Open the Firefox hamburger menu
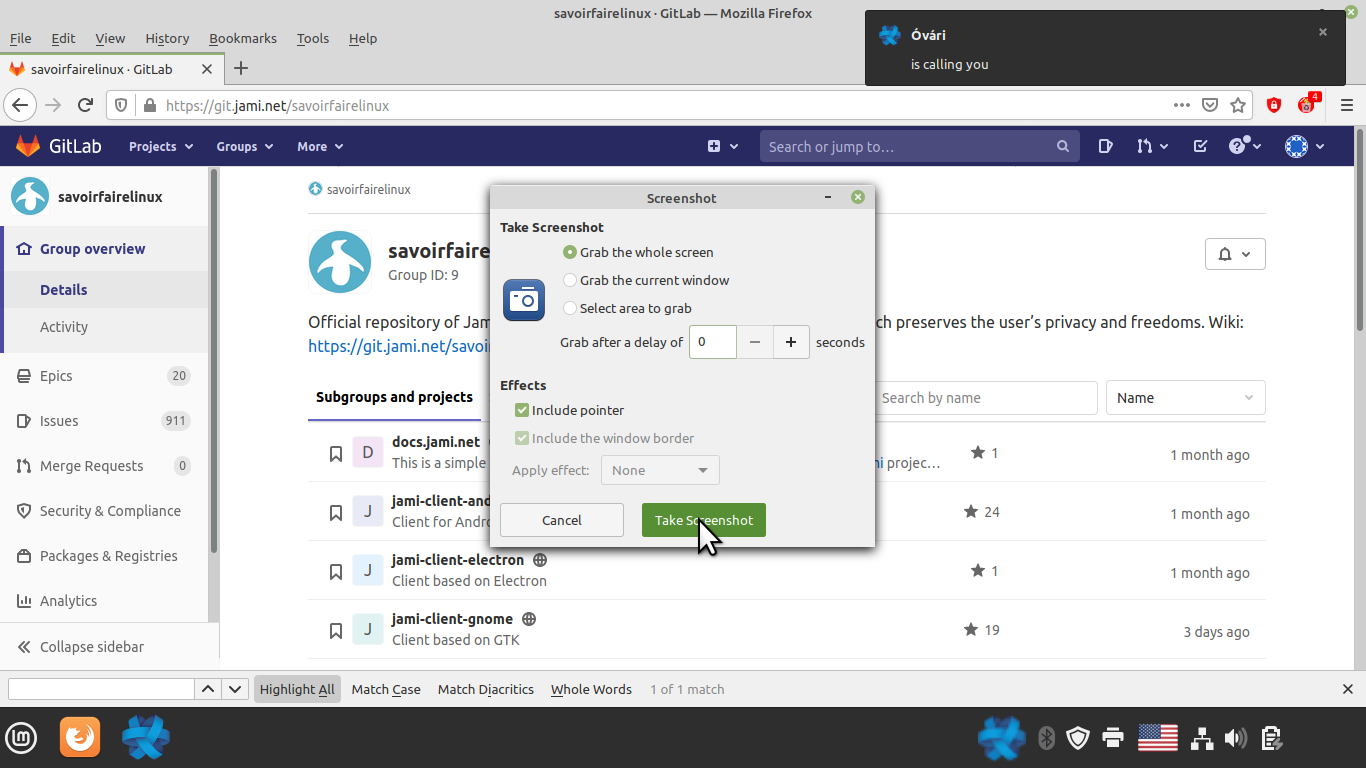The height and width of the screenshot is (768, 1366). [1346, 105]
